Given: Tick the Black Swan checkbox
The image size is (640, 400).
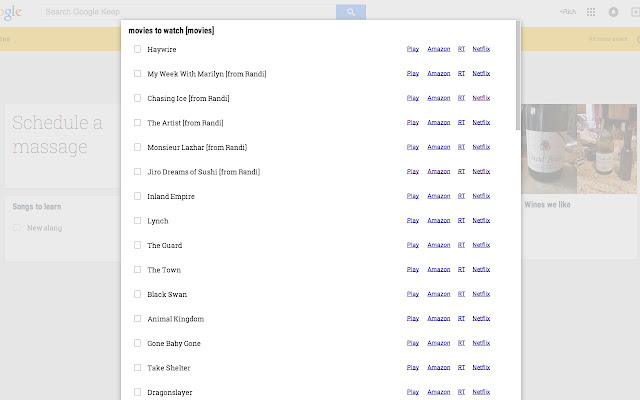Looking at the screenshot, I should pyautogui.click(x=138, y=294).
